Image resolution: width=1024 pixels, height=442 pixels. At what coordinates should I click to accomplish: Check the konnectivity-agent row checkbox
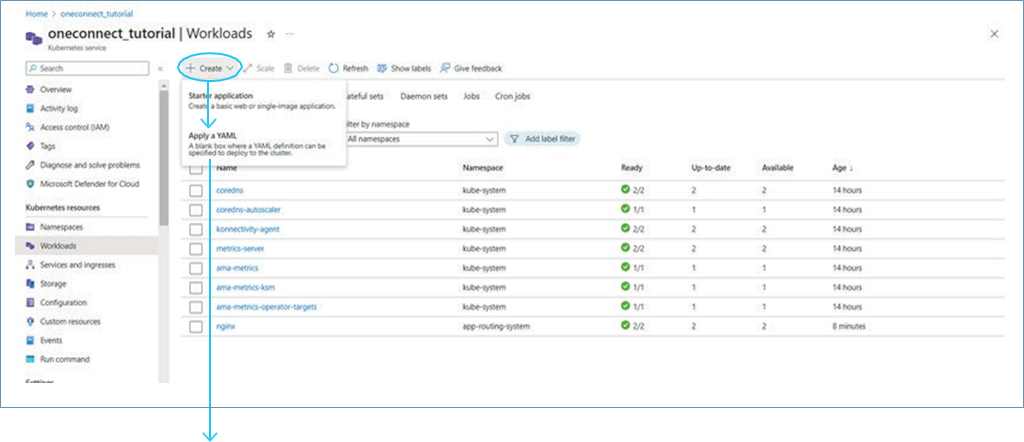point(196,230)
